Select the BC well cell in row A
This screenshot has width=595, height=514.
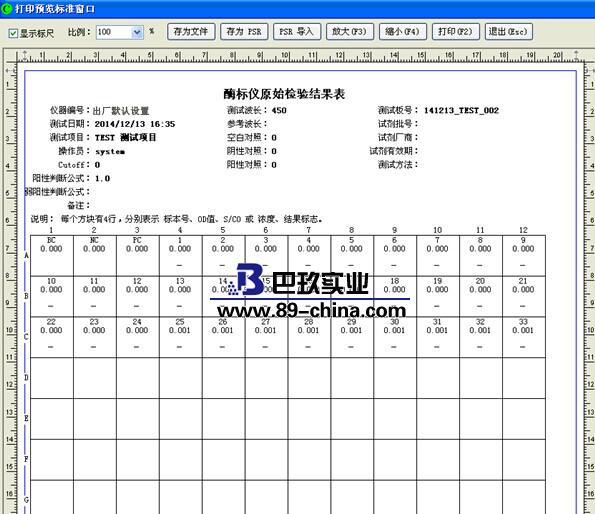(x=52, y=255)
